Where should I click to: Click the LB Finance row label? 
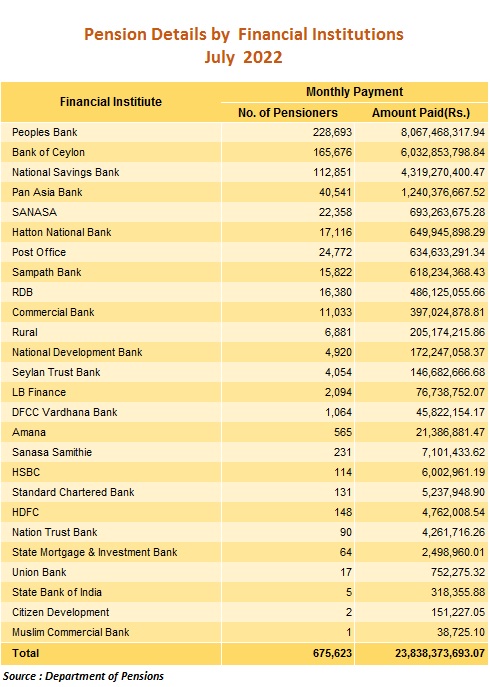[39, 392]
